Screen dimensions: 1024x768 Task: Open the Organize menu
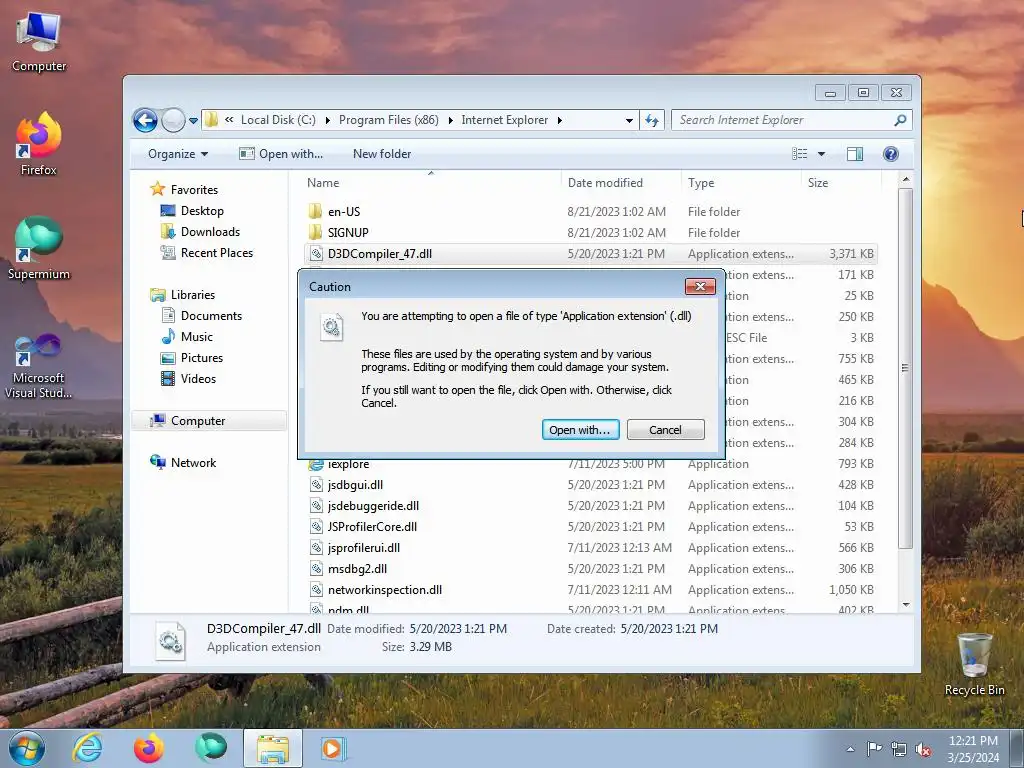click(178, 154)
